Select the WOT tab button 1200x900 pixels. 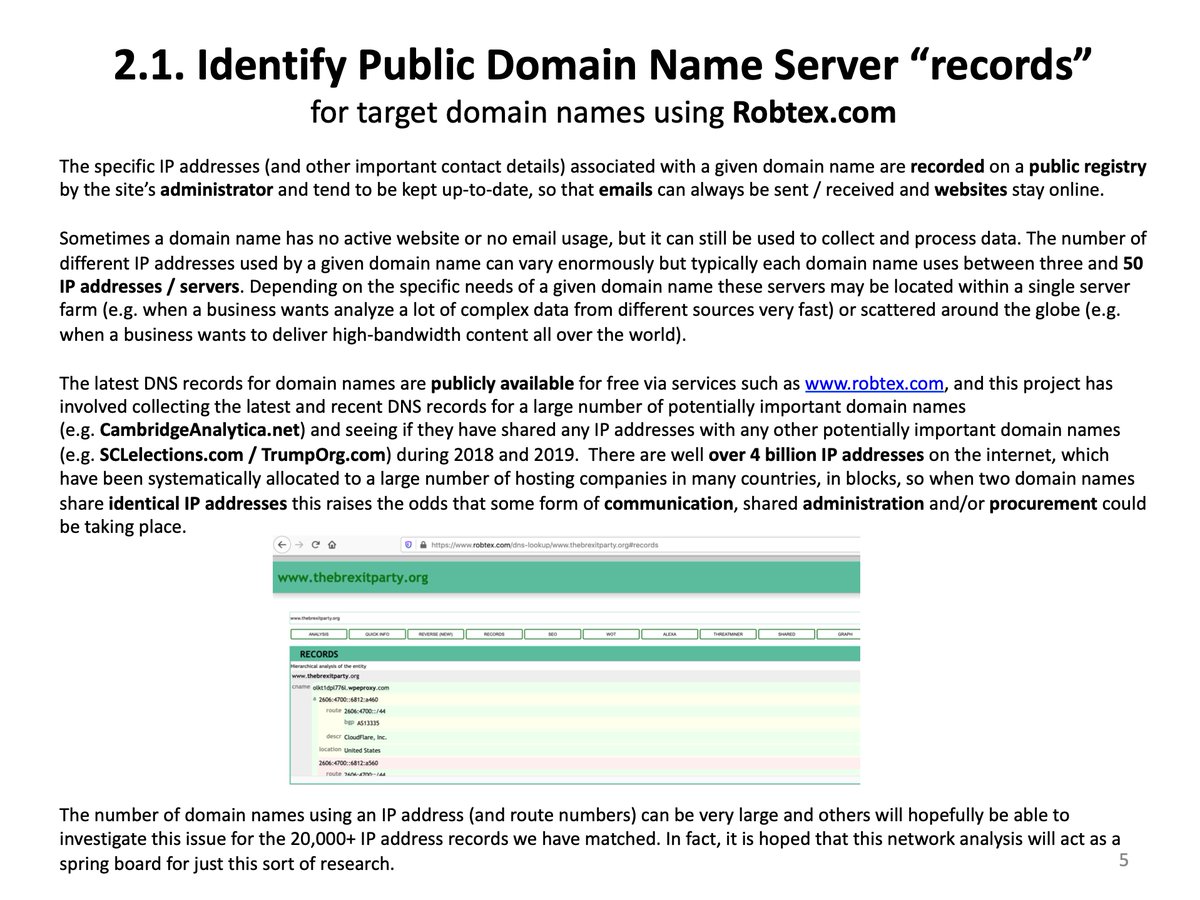pos(611,634)
